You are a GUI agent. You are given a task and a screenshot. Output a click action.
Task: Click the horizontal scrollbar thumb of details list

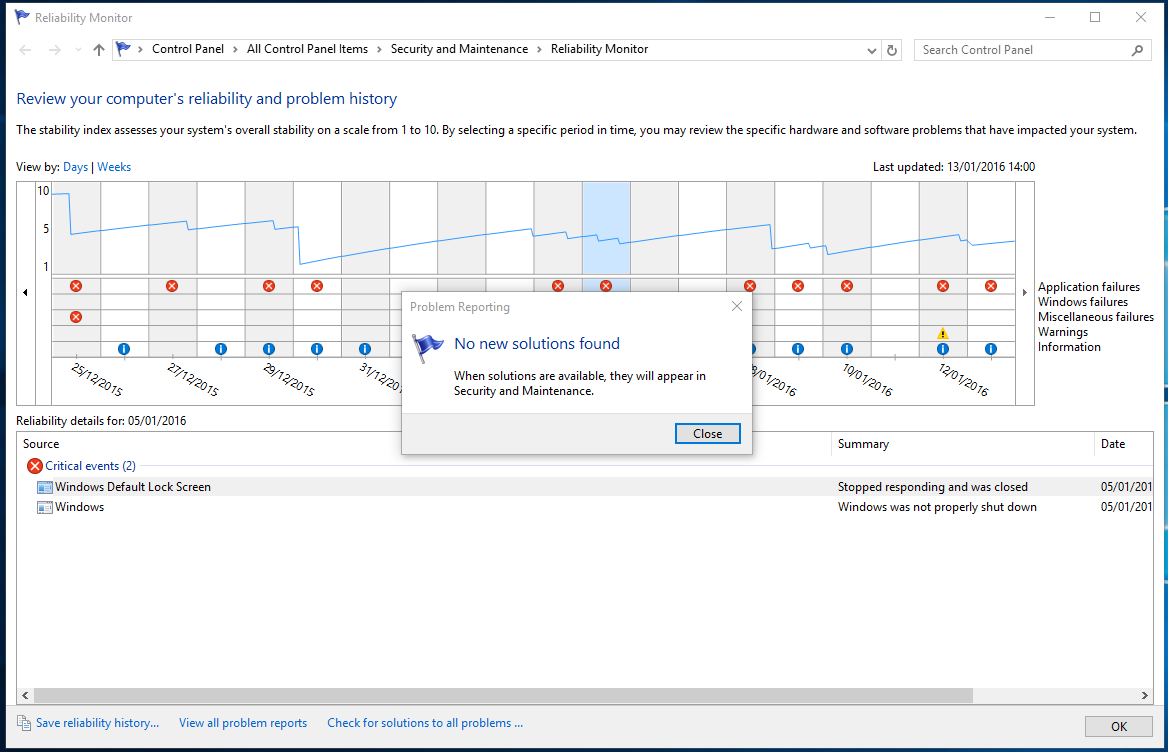click(503, 695)
